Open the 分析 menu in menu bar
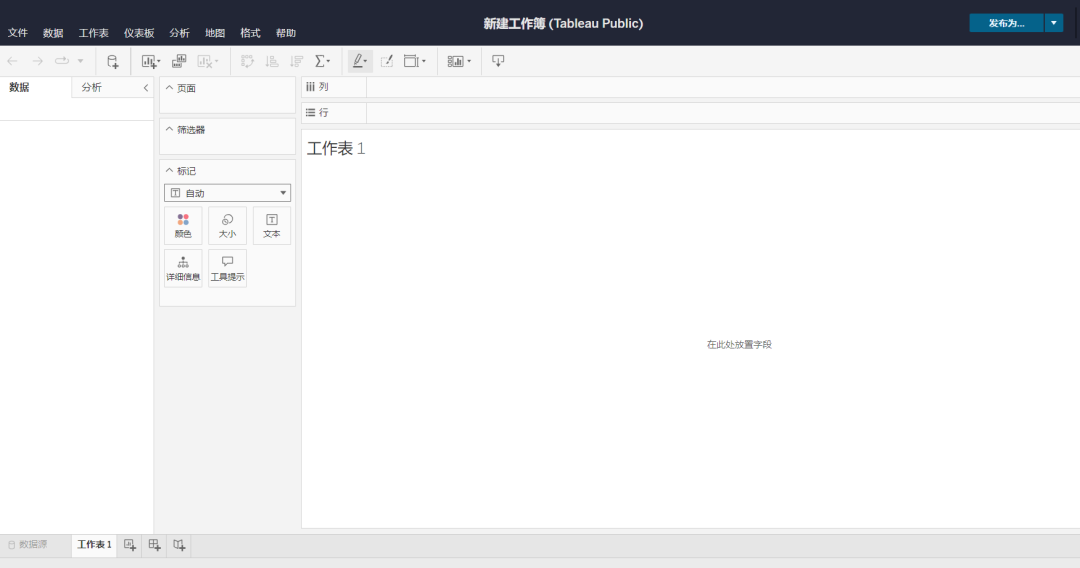1080x568 pixels. (x=179, y=33)
